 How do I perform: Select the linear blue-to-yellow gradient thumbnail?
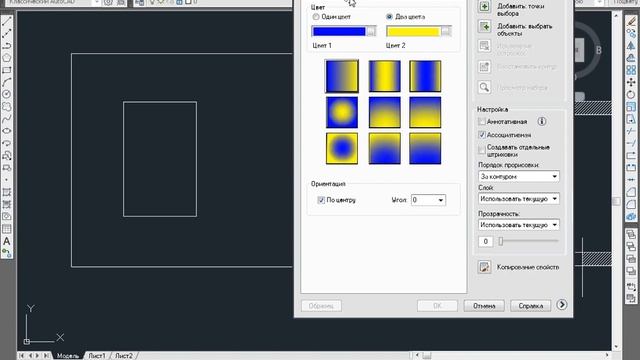tap(342, 76)
